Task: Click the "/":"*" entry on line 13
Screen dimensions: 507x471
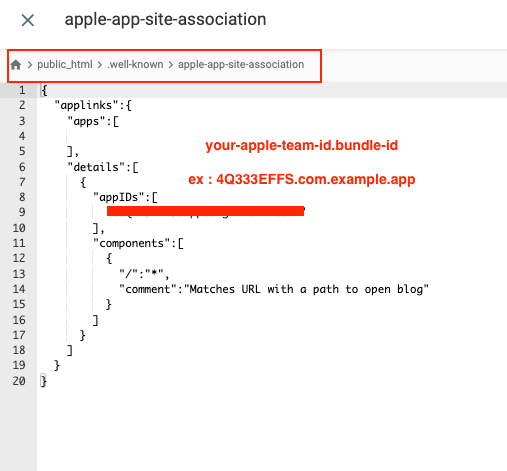Action: click(x=144, y=274)
